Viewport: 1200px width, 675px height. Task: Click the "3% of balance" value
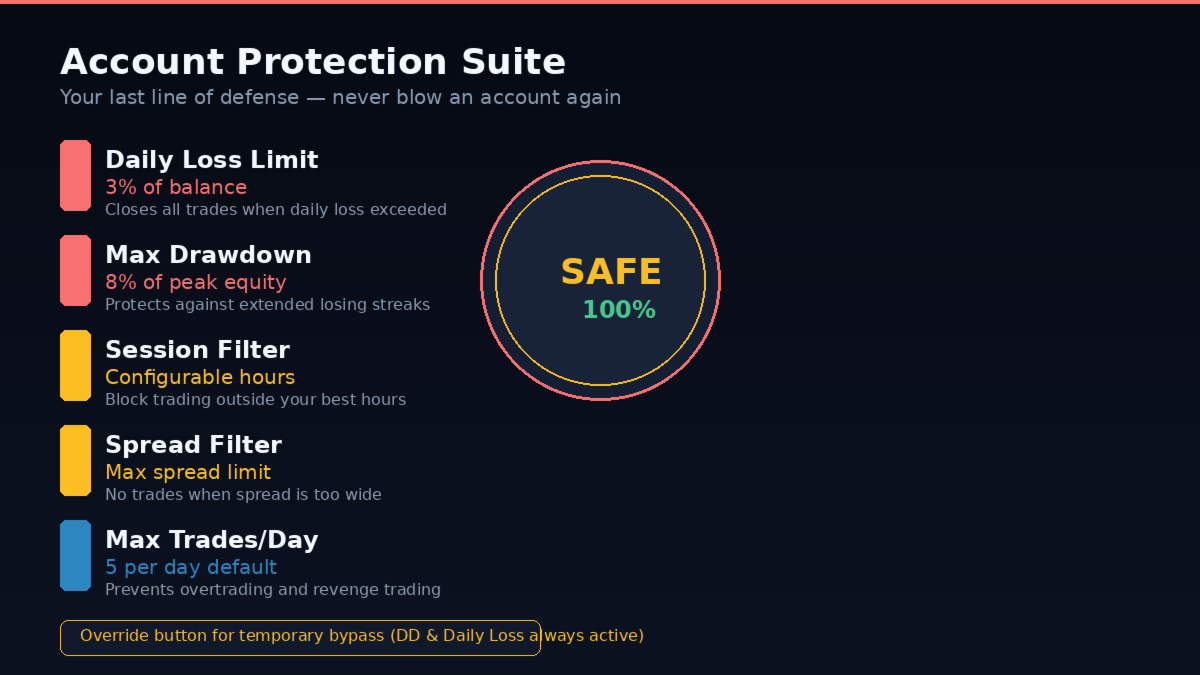pyautogui.click(x=176, y=187)
